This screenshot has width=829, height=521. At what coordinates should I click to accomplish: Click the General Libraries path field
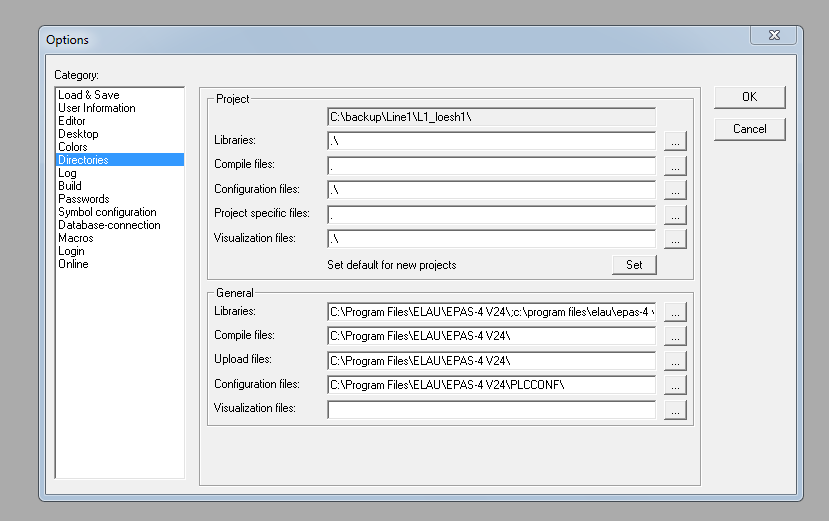(x=492, y=312)
